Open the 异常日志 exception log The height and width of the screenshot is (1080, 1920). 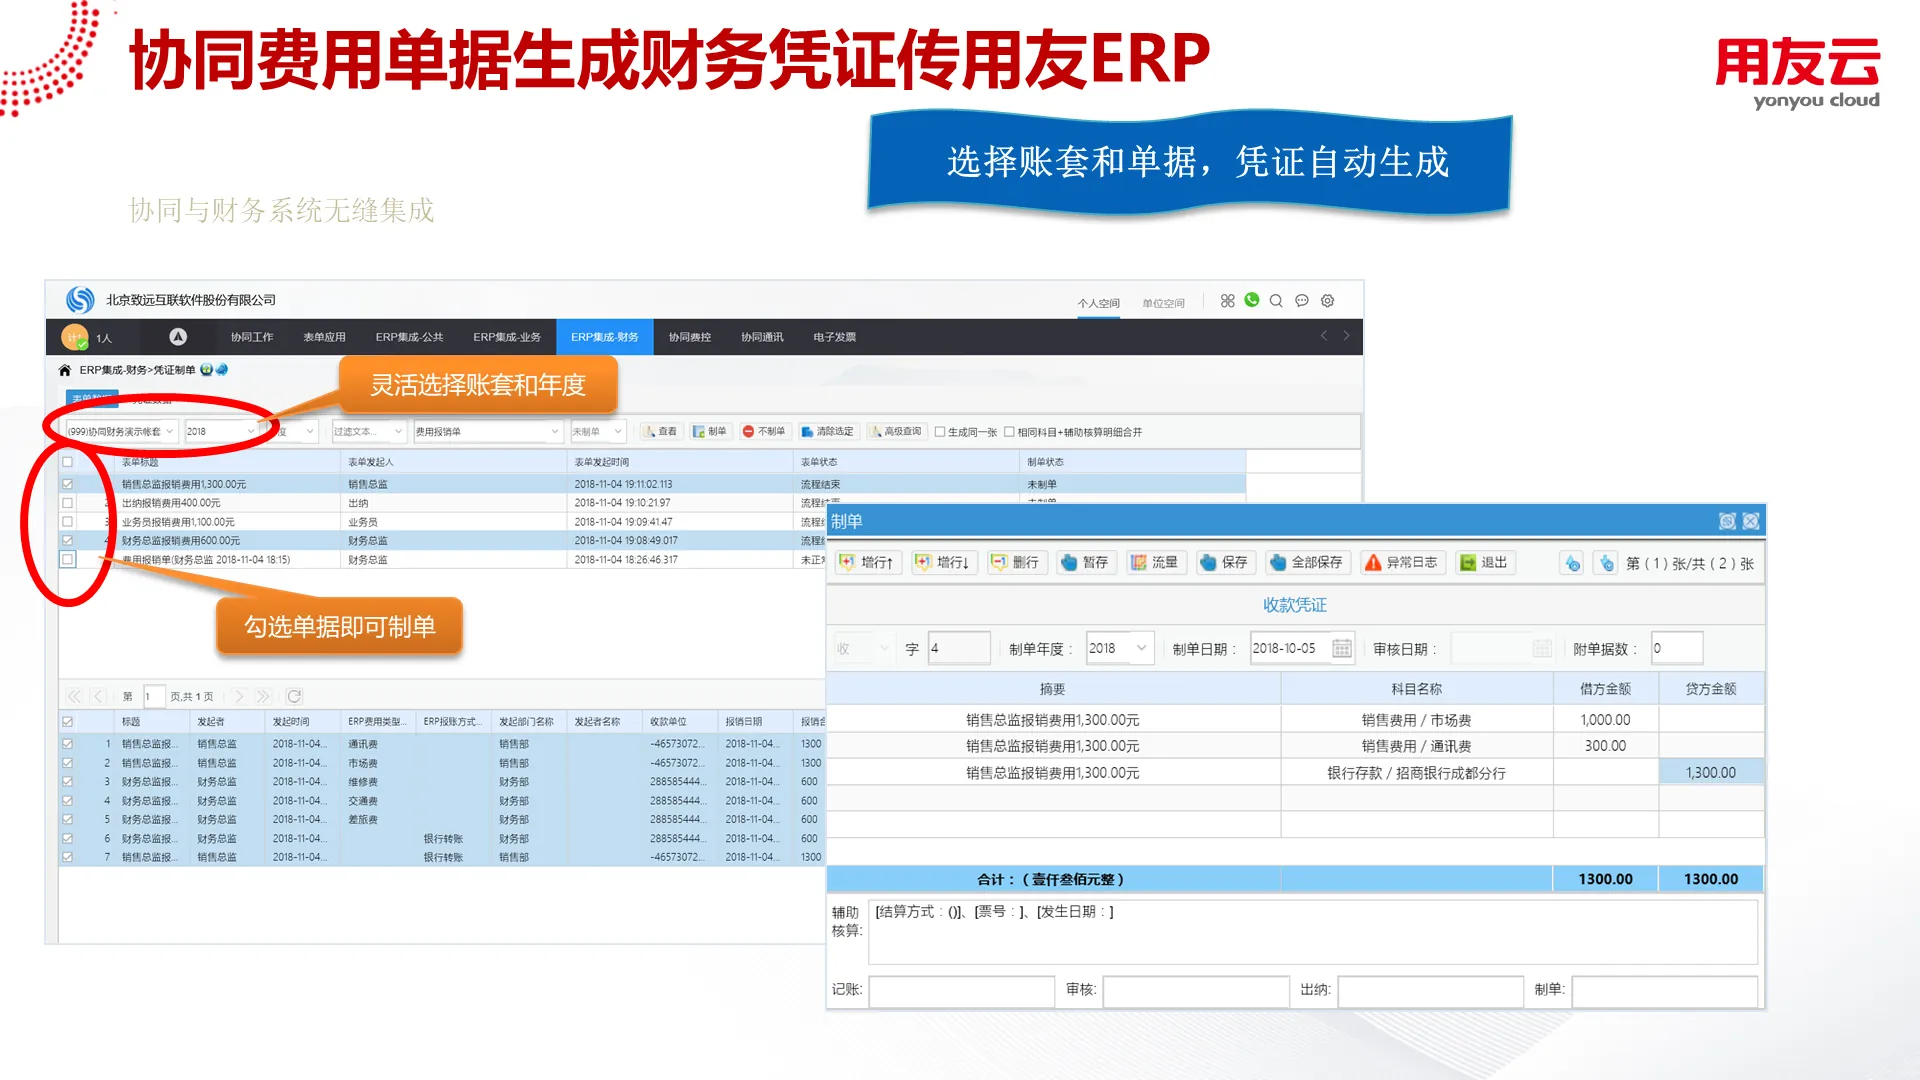point(1401,563)
